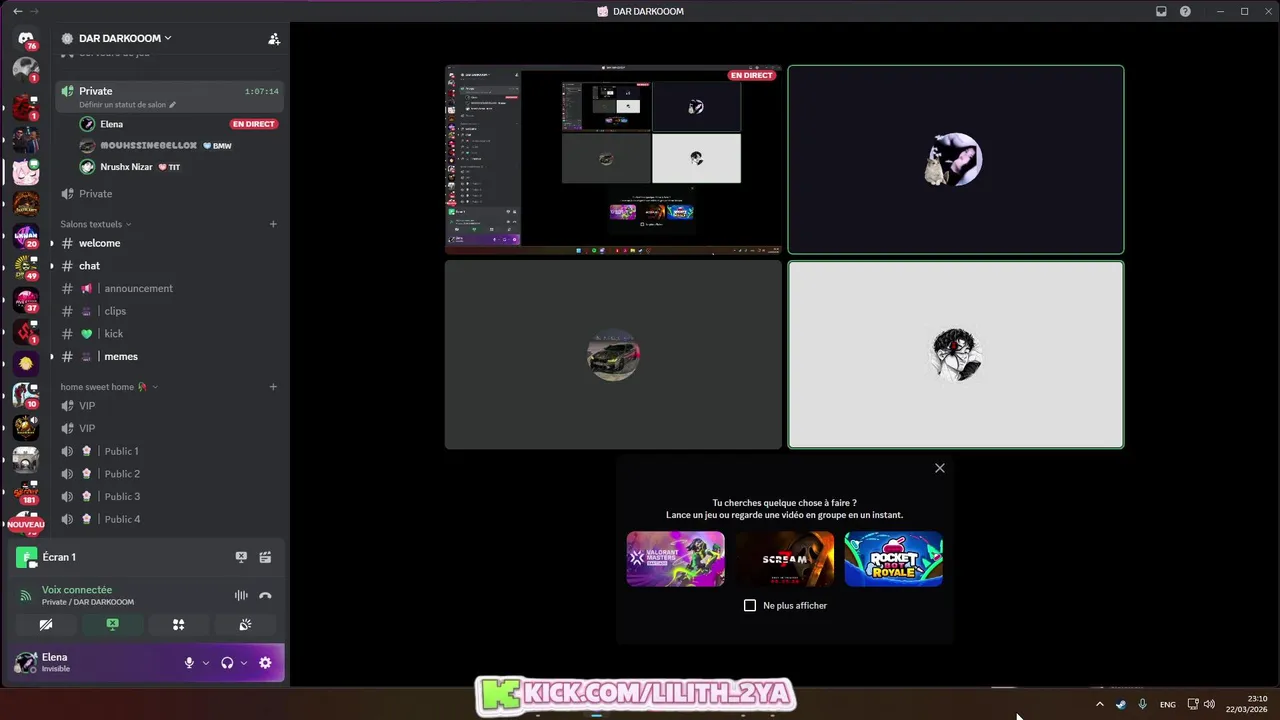This screenshot has height=720, width=1280.
Task: Open server icon with 20 notification badge
Action: pos(26,236)
